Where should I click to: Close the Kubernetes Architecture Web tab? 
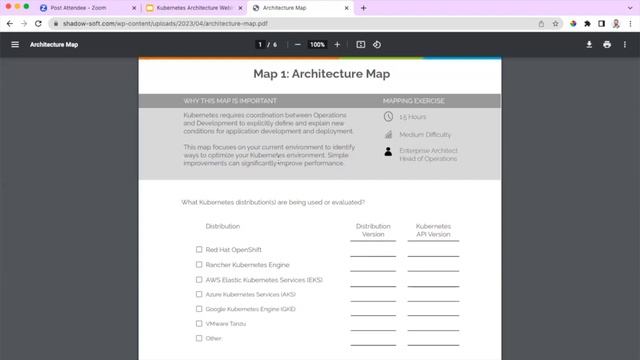coord(240,8)
